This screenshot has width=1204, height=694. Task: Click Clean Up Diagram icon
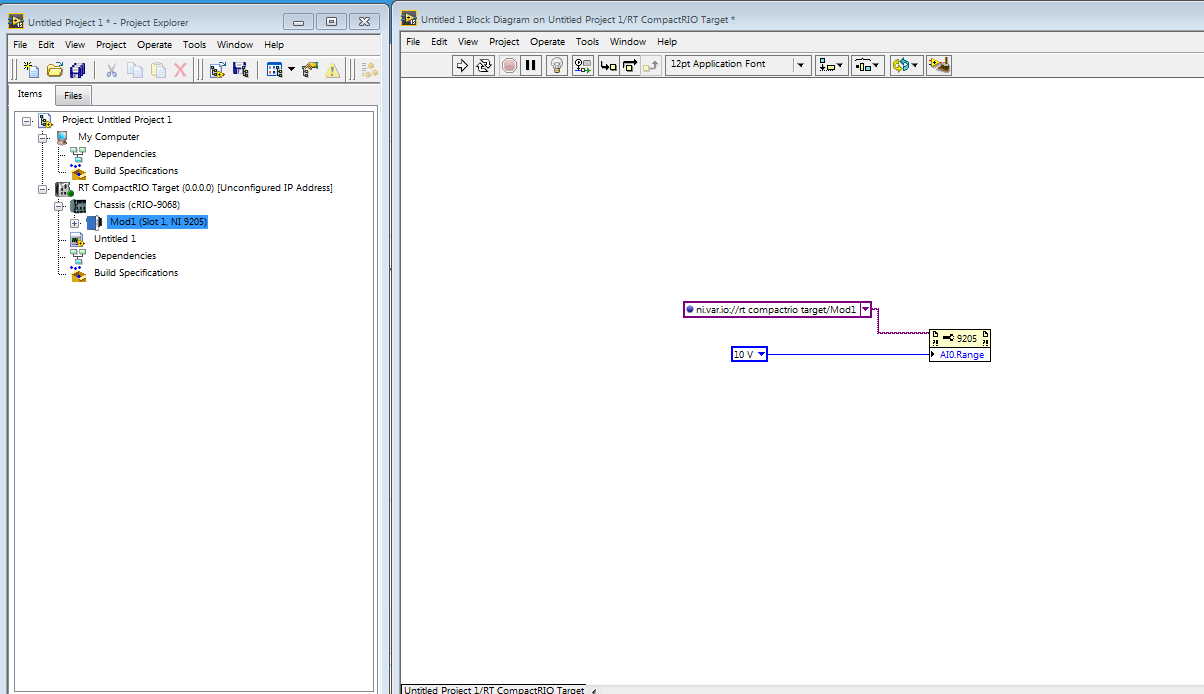(x=938, y=65)
